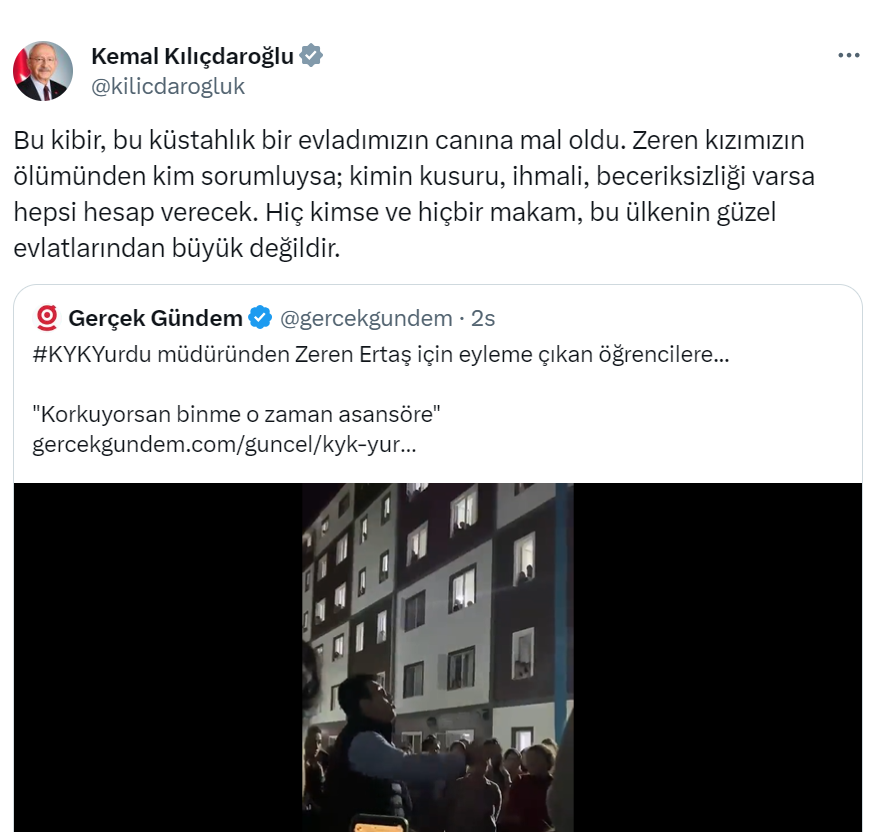Image resolution: width=880 pixels, height=832 pixels.
Task: Click the main tweet text starting 'Bu kibir'
Action: click(414, 194)
